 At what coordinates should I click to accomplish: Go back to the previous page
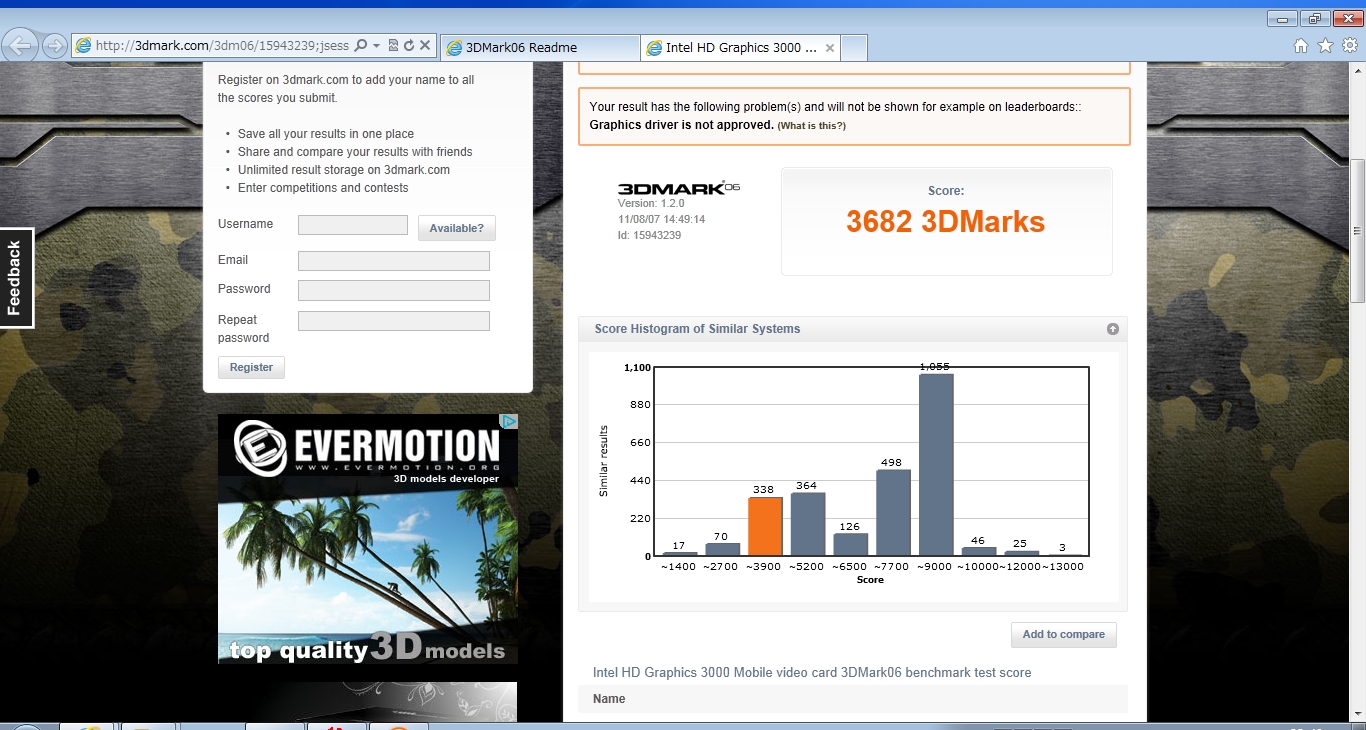pos(21,45)
